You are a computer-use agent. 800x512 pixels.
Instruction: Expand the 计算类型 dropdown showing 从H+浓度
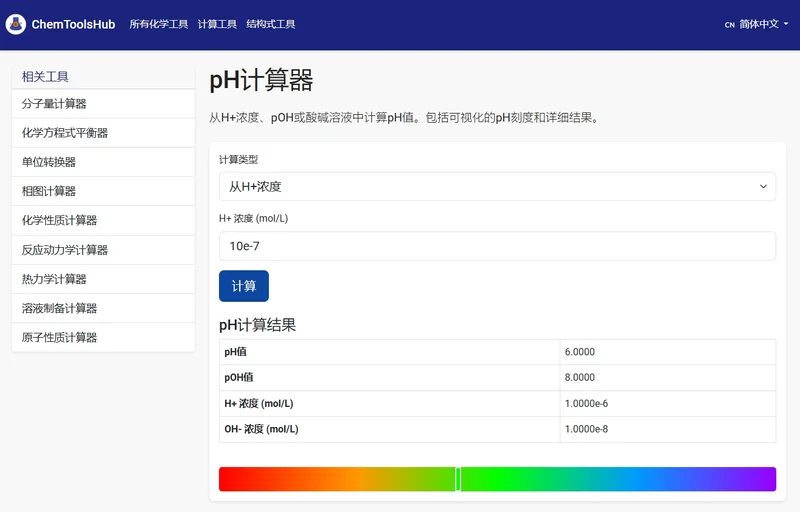pyautogui.click(x=497, y=187)
